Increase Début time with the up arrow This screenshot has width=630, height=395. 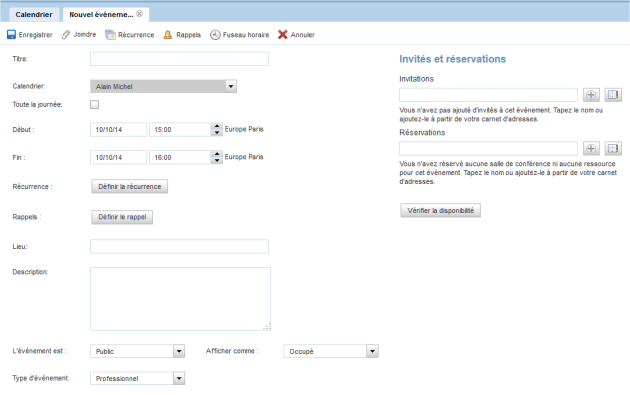click(x=217, y=126)
